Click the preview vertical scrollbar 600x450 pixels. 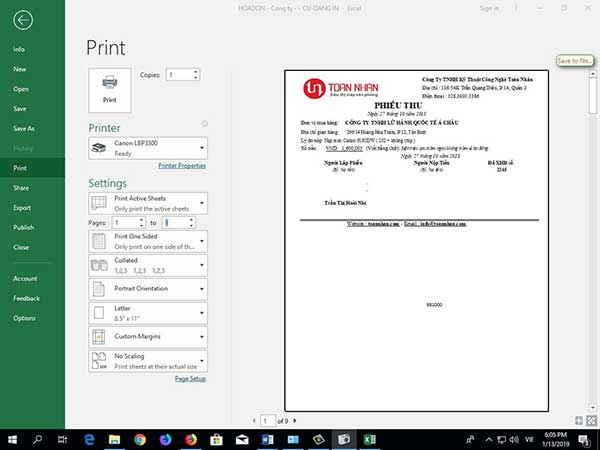593,241
